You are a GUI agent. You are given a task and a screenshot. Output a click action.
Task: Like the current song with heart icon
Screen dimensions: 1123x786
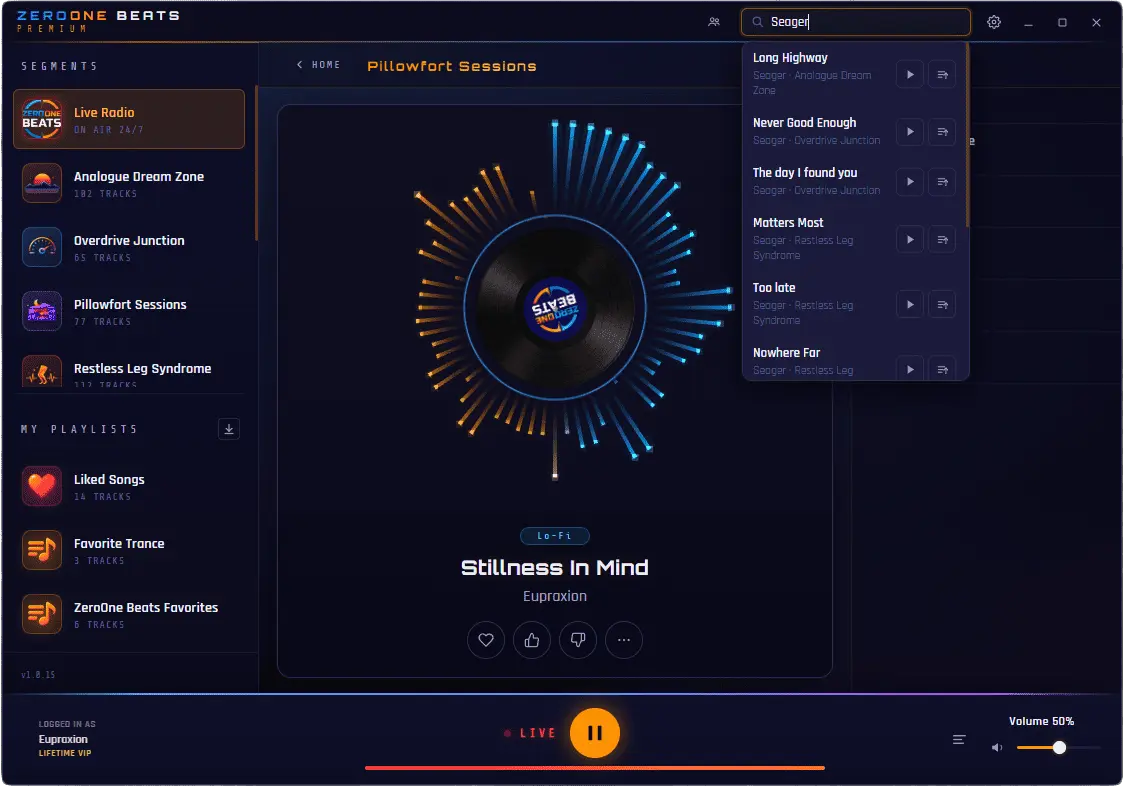click(x=486, y=640)
